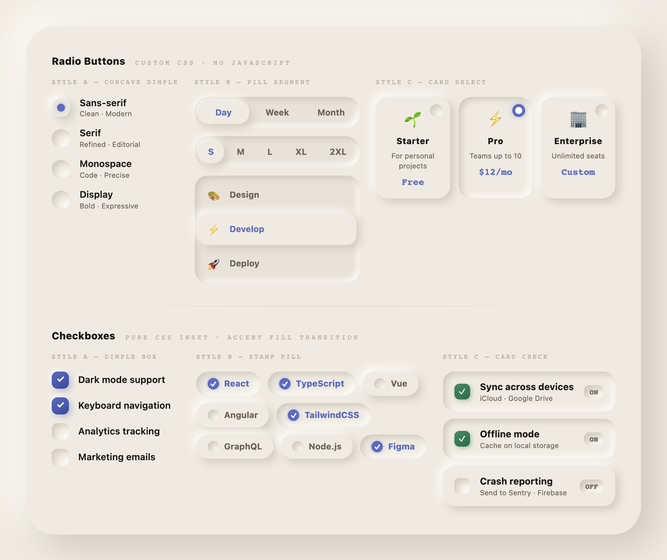The width and height of the screenshot is (667, 560).
Task: Click the ON badge for Offline mode
Action: tap(594, 440)
